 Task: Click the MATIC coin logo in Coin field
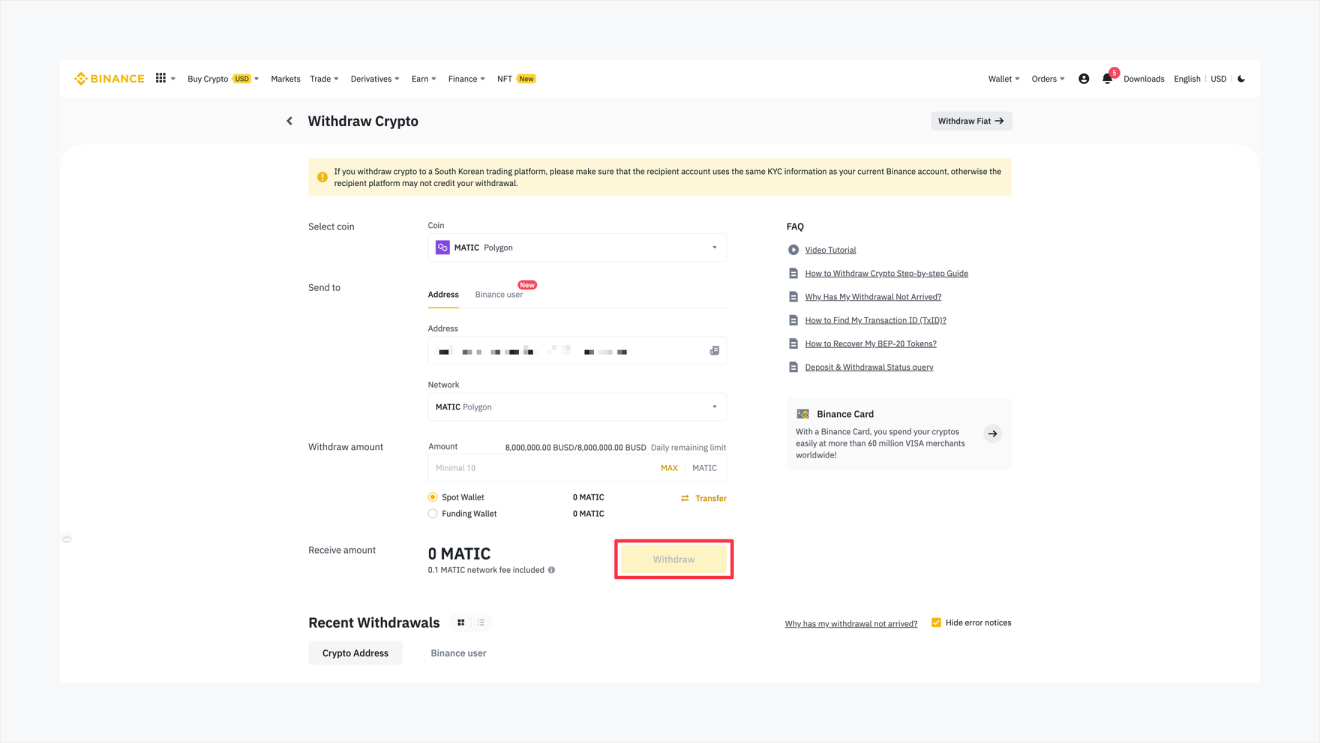point(442,247)
